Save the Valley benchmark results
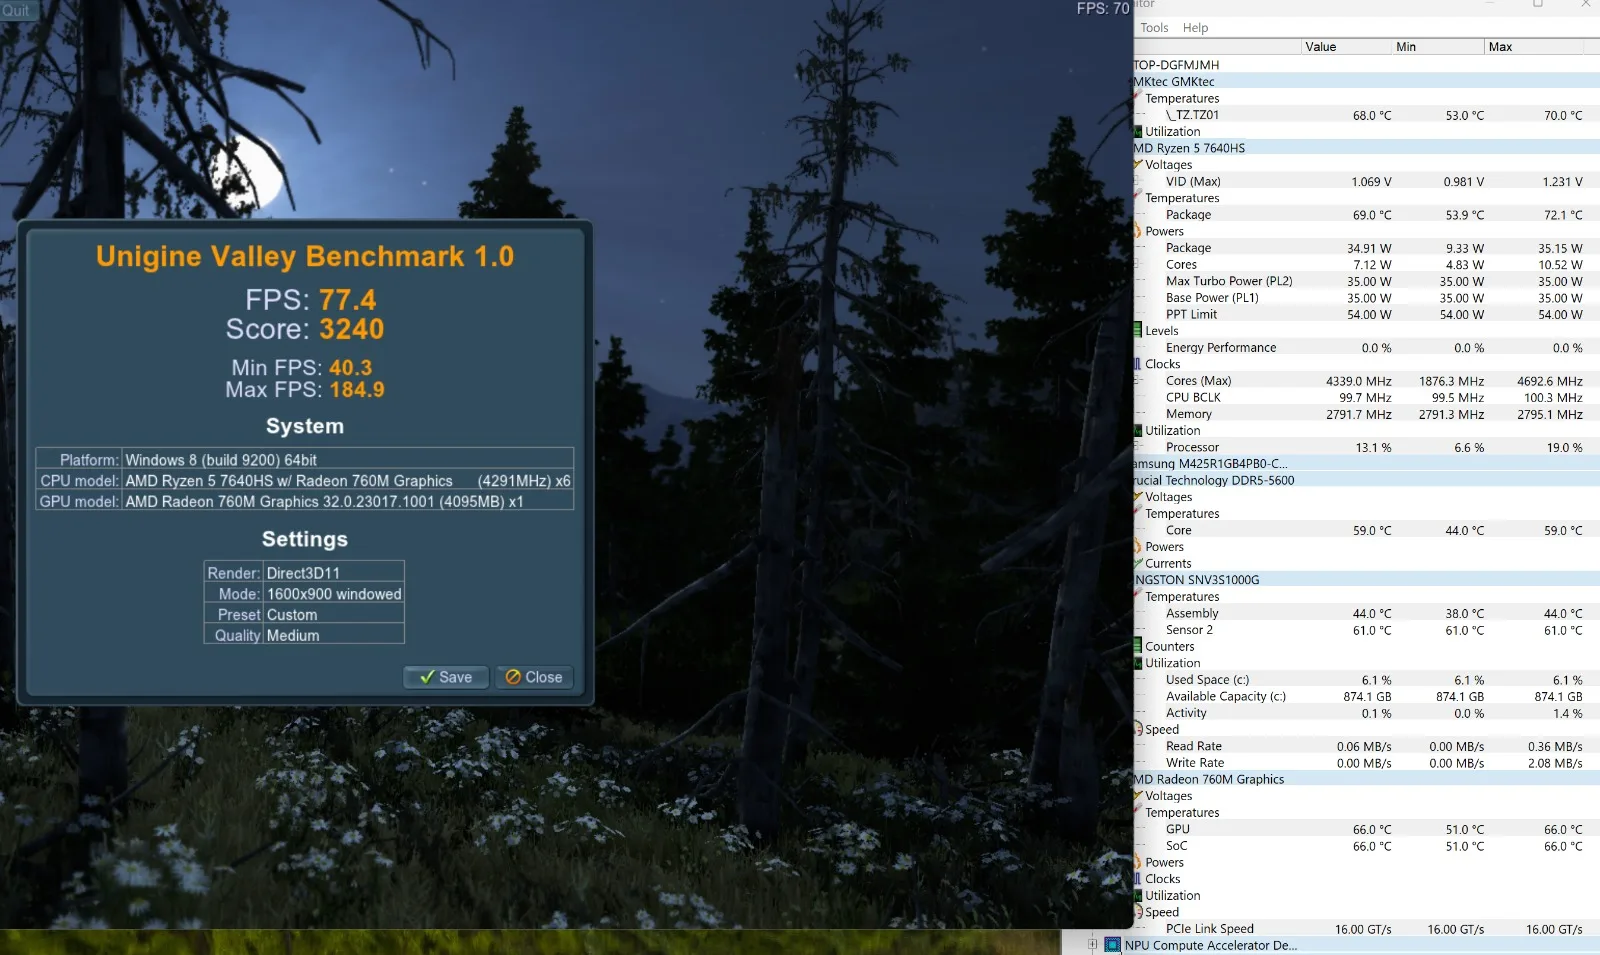The image size is (1600, 955). (446, 677)
